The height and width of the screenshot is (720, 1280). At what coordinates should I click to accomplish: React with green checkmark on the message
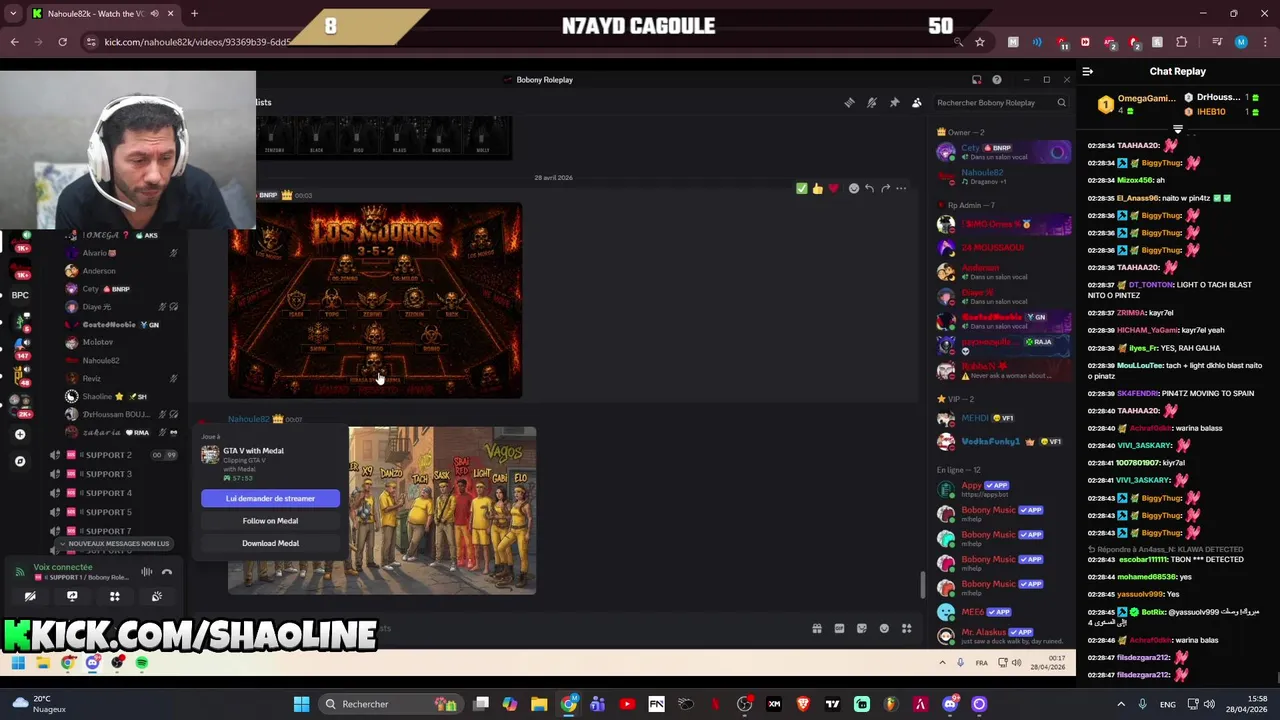coord(801,188)
